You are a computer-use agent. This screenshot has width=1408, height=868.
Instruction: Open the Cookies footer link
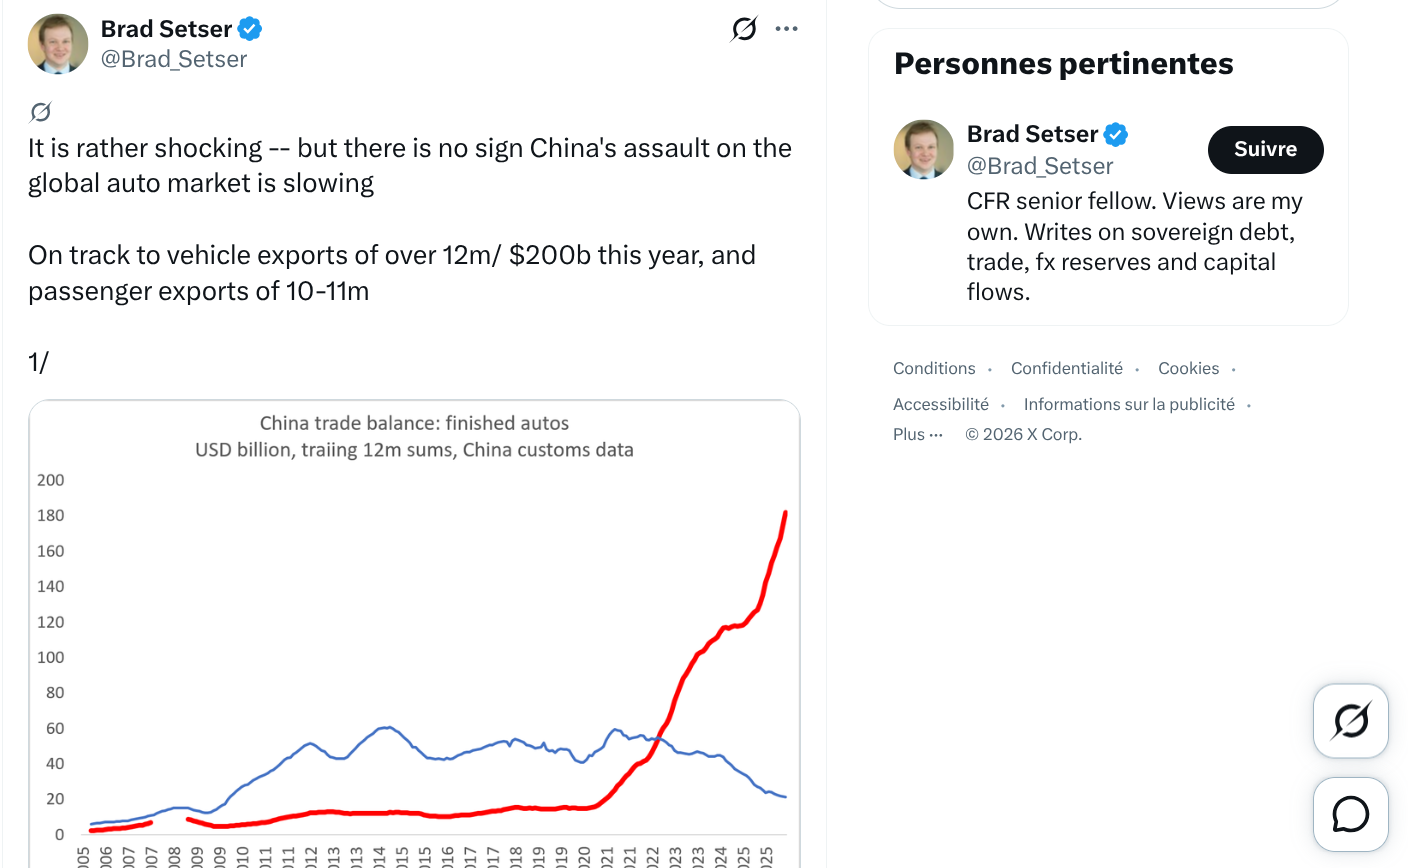pyautogui.click(x=1188, y=368)
